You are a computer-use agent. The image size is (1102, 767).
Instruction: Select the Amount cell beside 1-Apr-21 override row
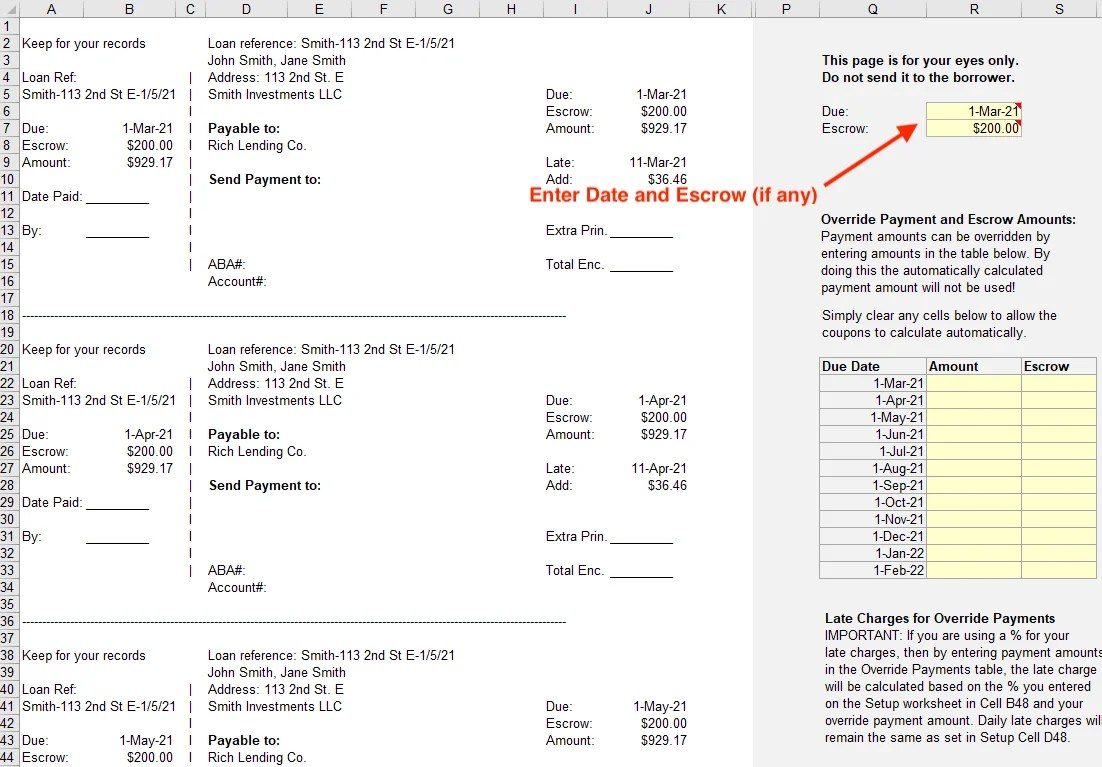click(x=972, y=400)
